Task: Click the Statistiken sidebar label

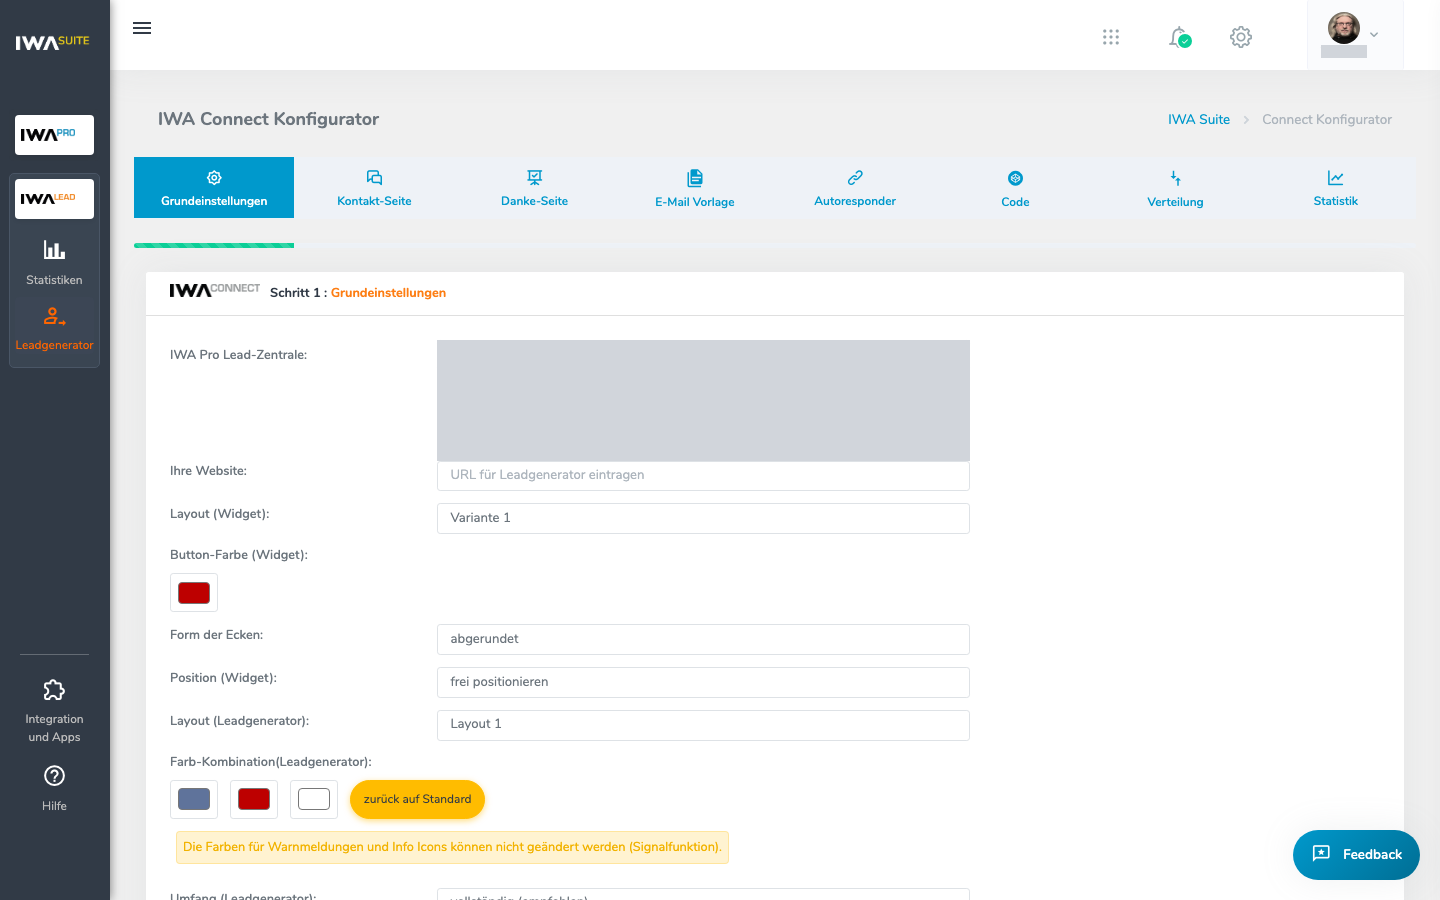Action: [x=54, y=280]
